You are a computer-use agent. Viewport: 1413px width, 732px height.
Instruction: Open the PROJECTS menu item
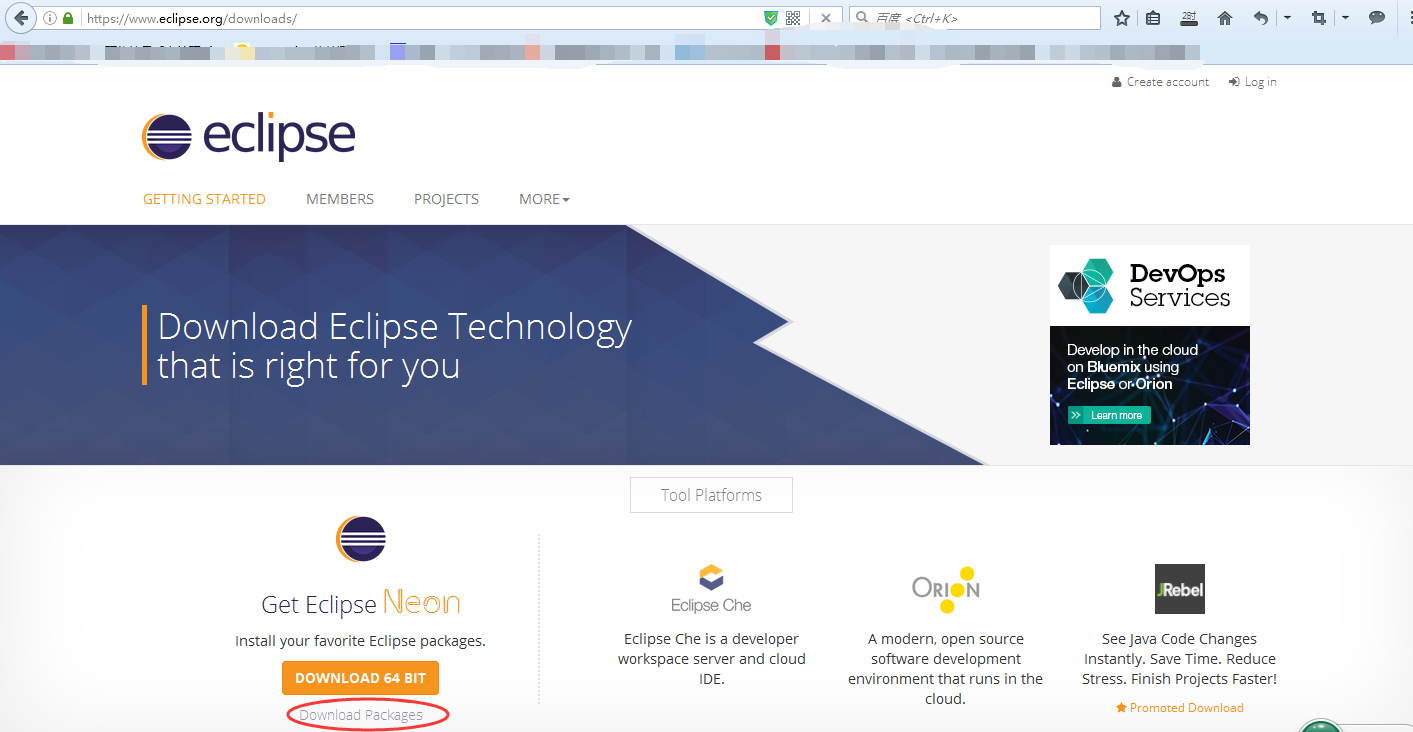[446, 199]
